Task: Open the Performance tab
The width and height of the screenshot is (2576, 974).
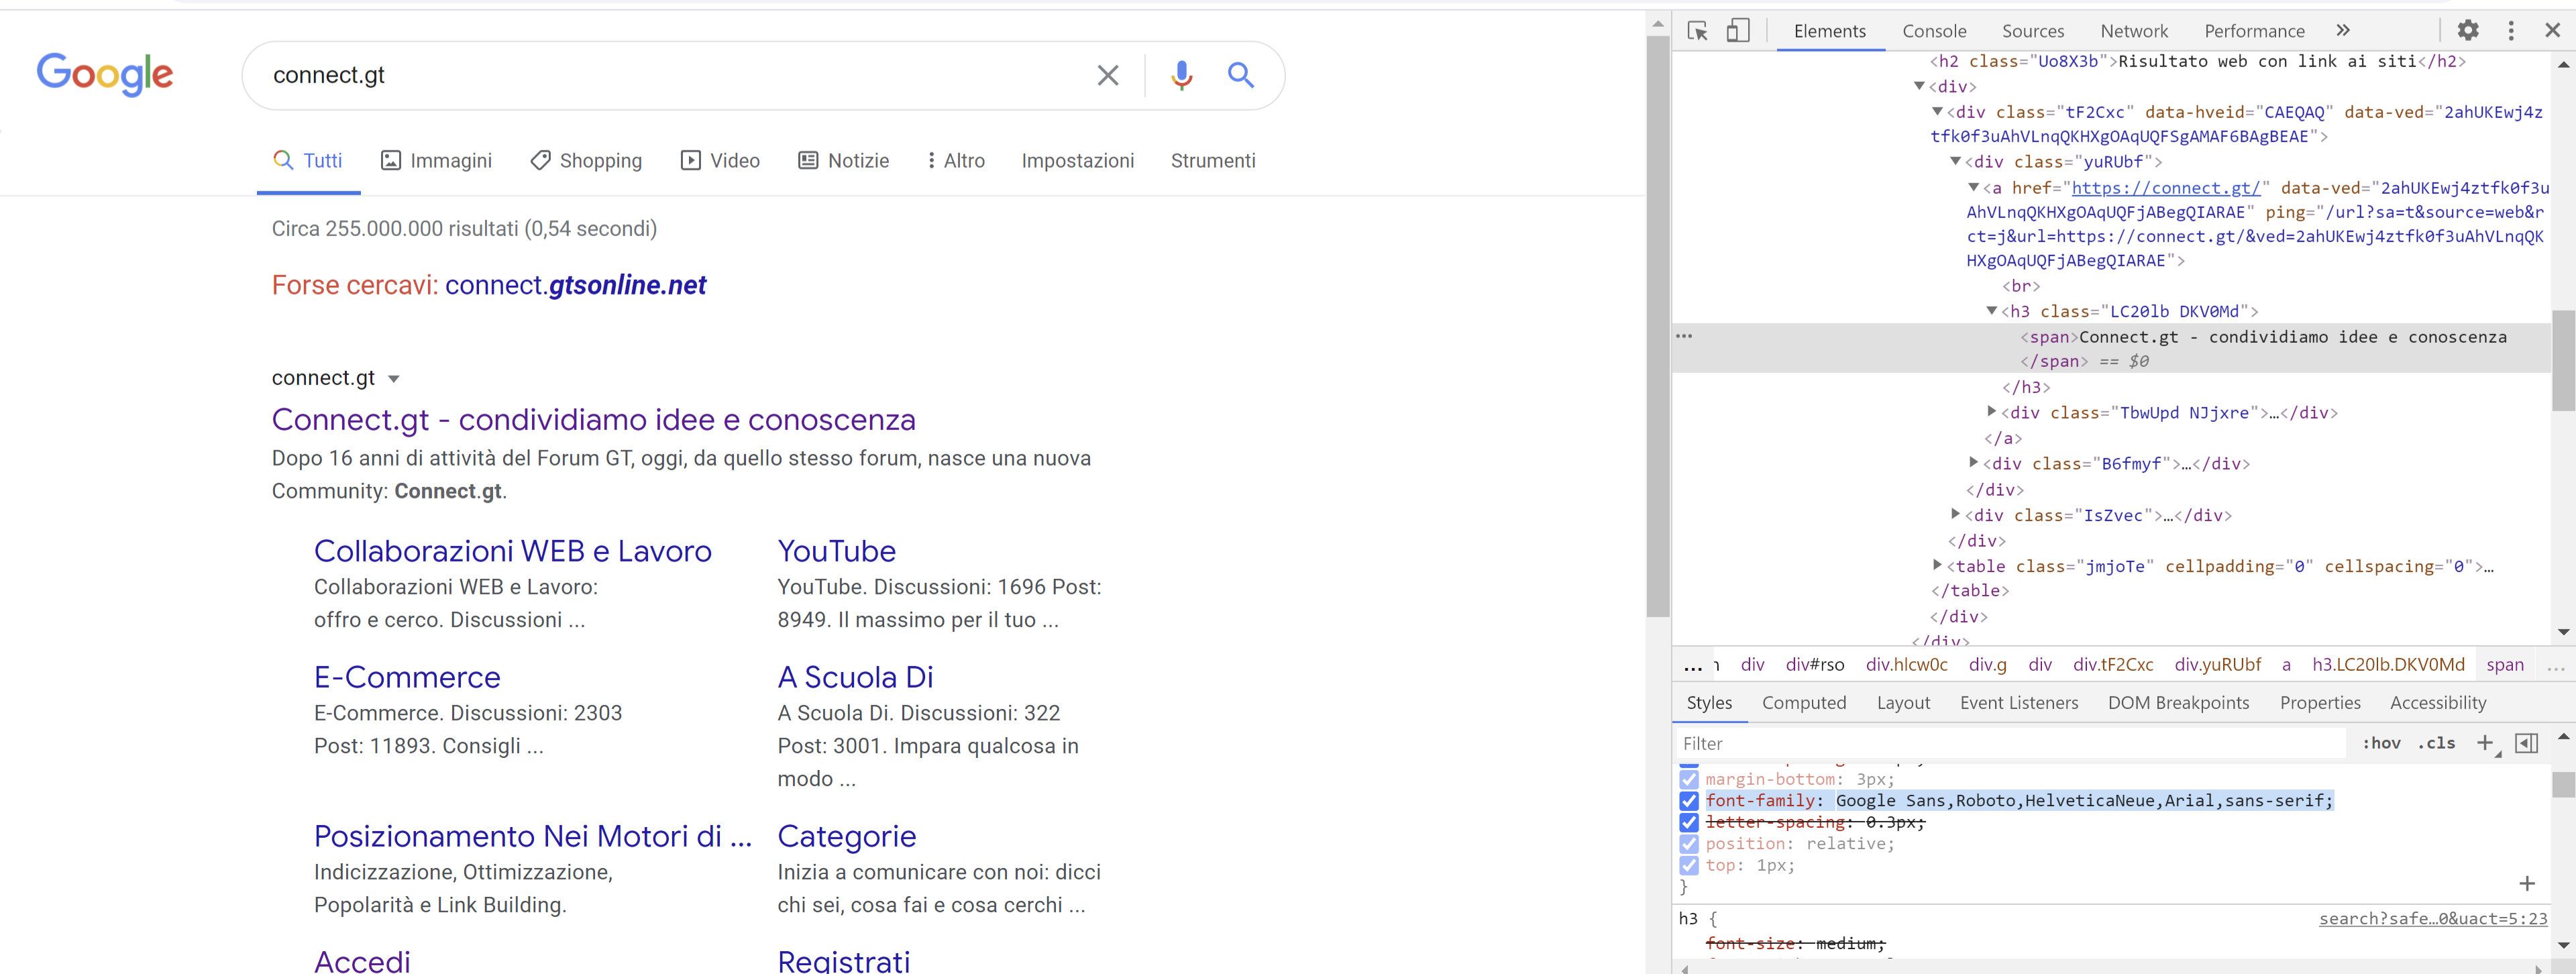Action: click(2254, 31)
